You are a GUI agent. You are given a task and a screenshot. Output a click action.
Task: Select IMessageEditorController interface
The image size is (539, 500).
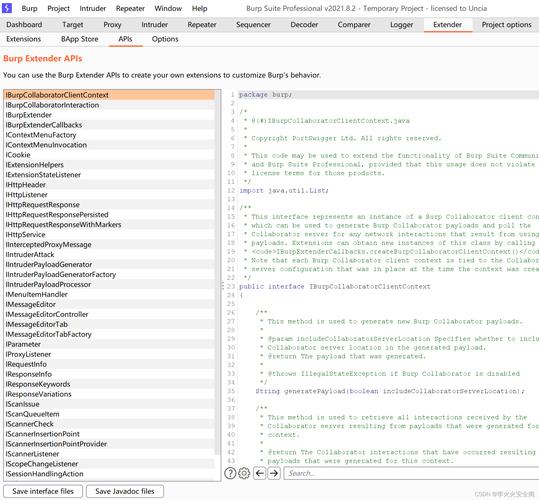[x=109, y=314]
